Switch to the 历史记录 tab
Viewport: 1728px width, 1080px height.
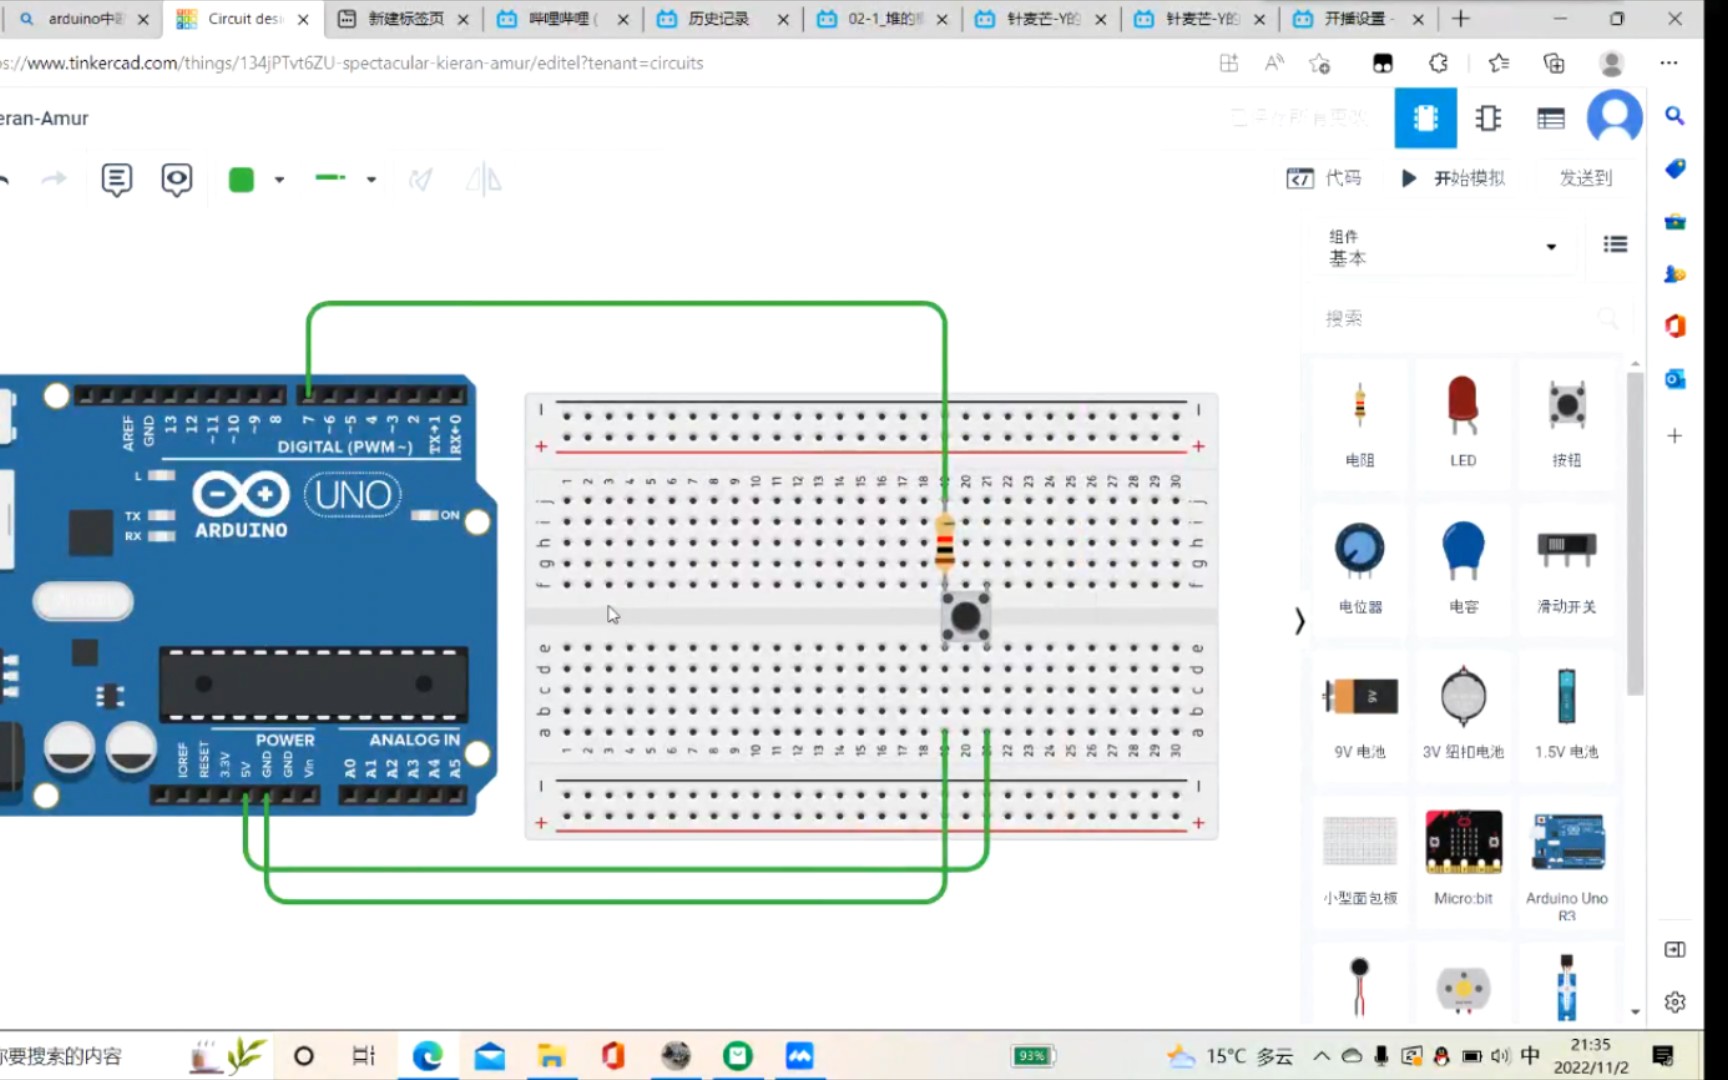720,19
